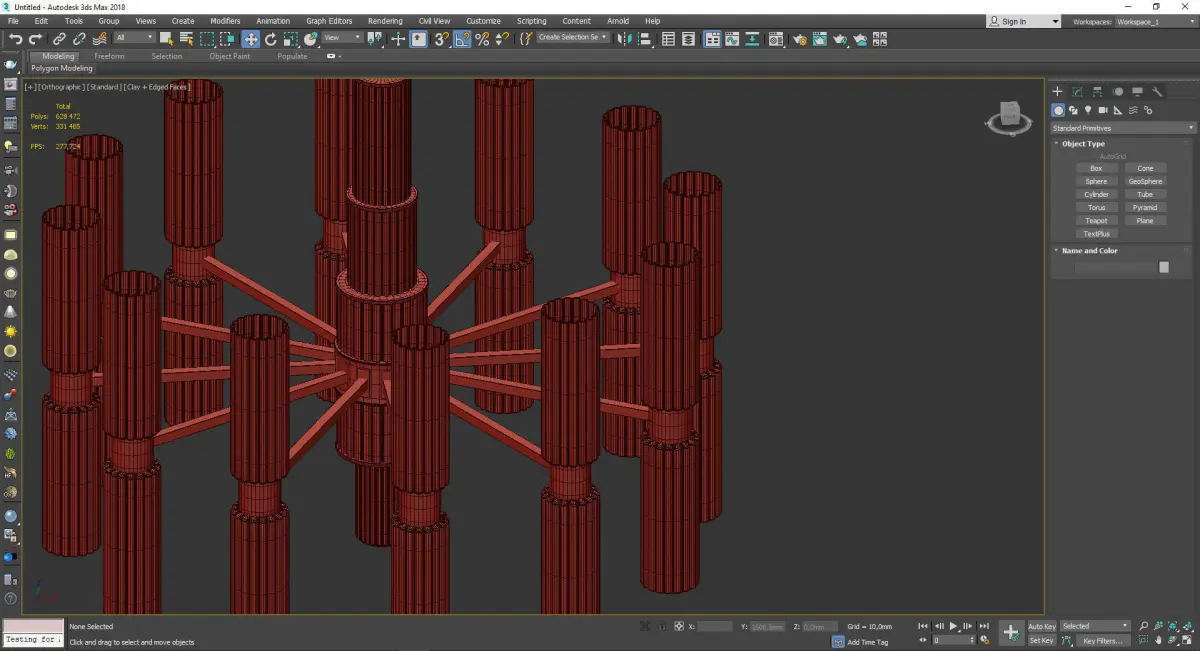The image size is (1200, 651).
Task: Switch to Lights category in Create panel
Action: click(x=1088, y=110)
